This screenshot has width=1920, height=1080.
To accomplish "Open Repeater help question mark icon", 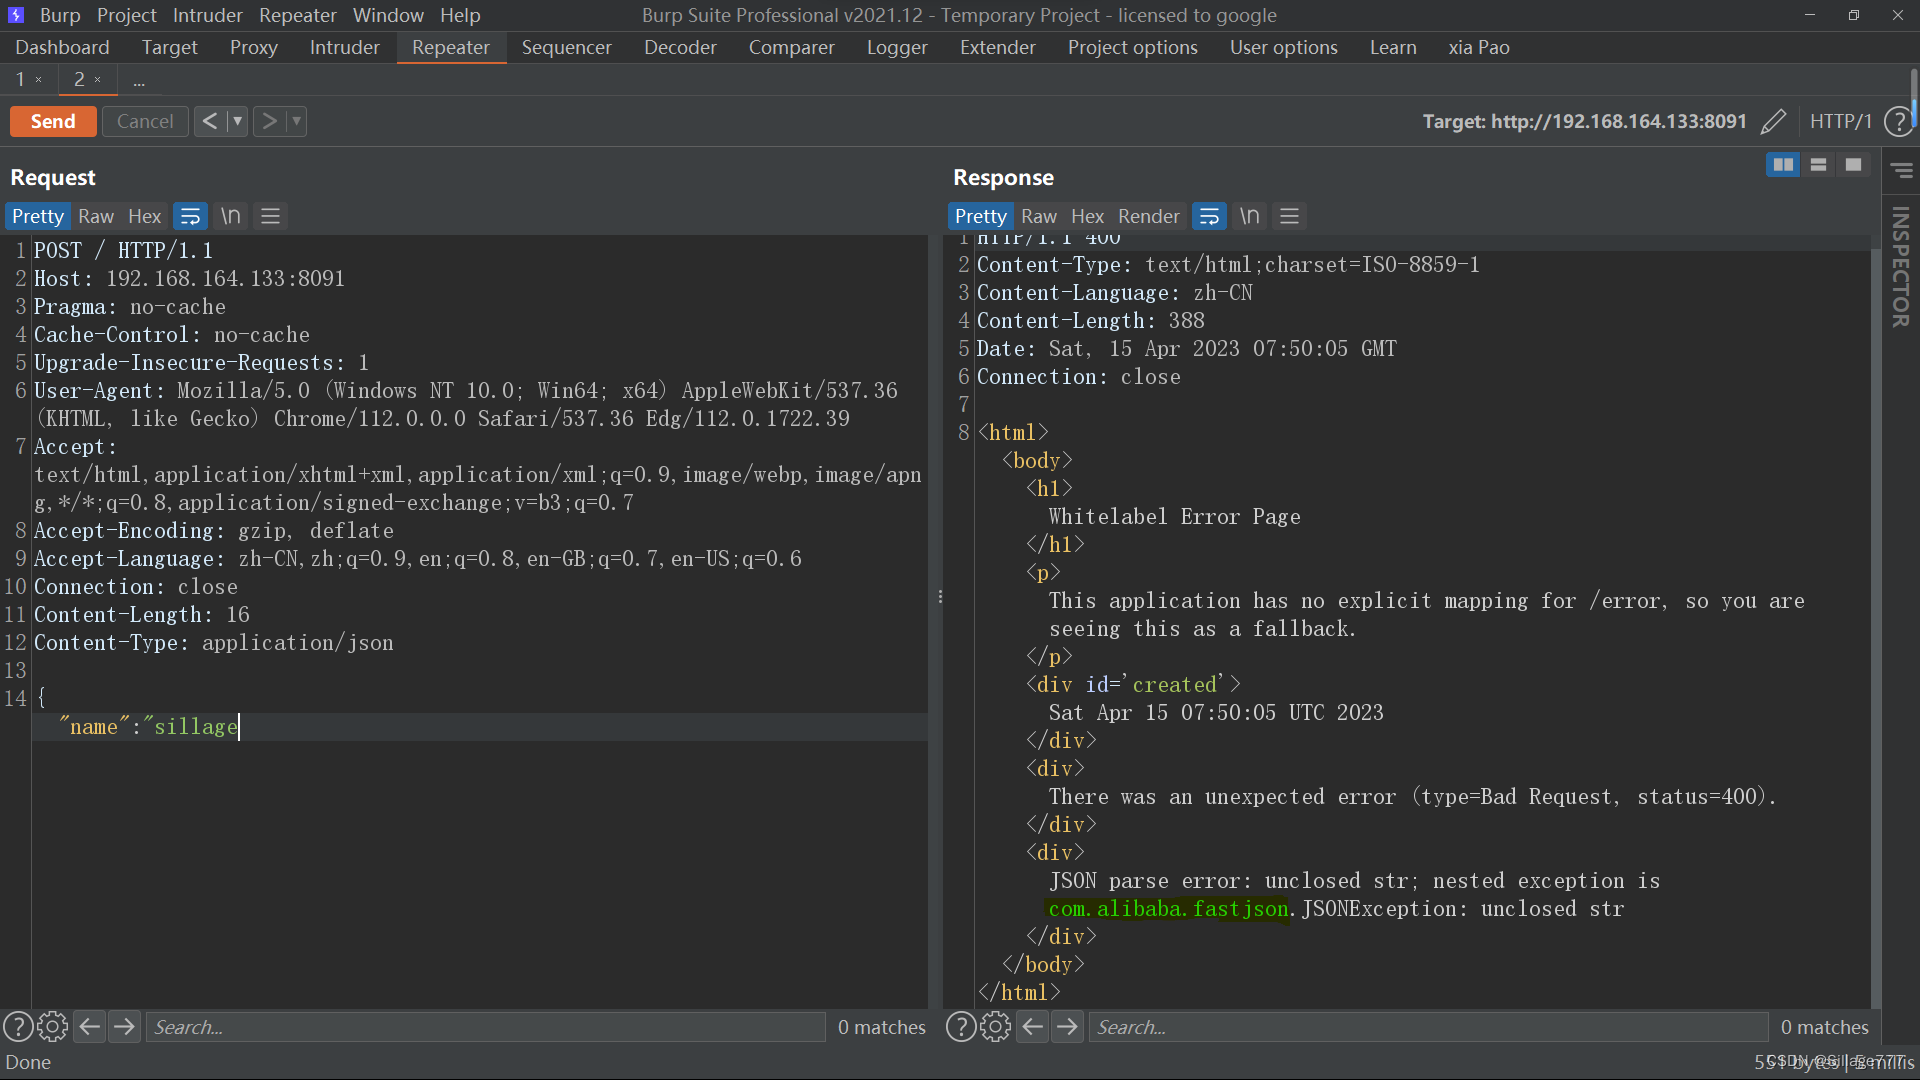I will (1897, 122).
